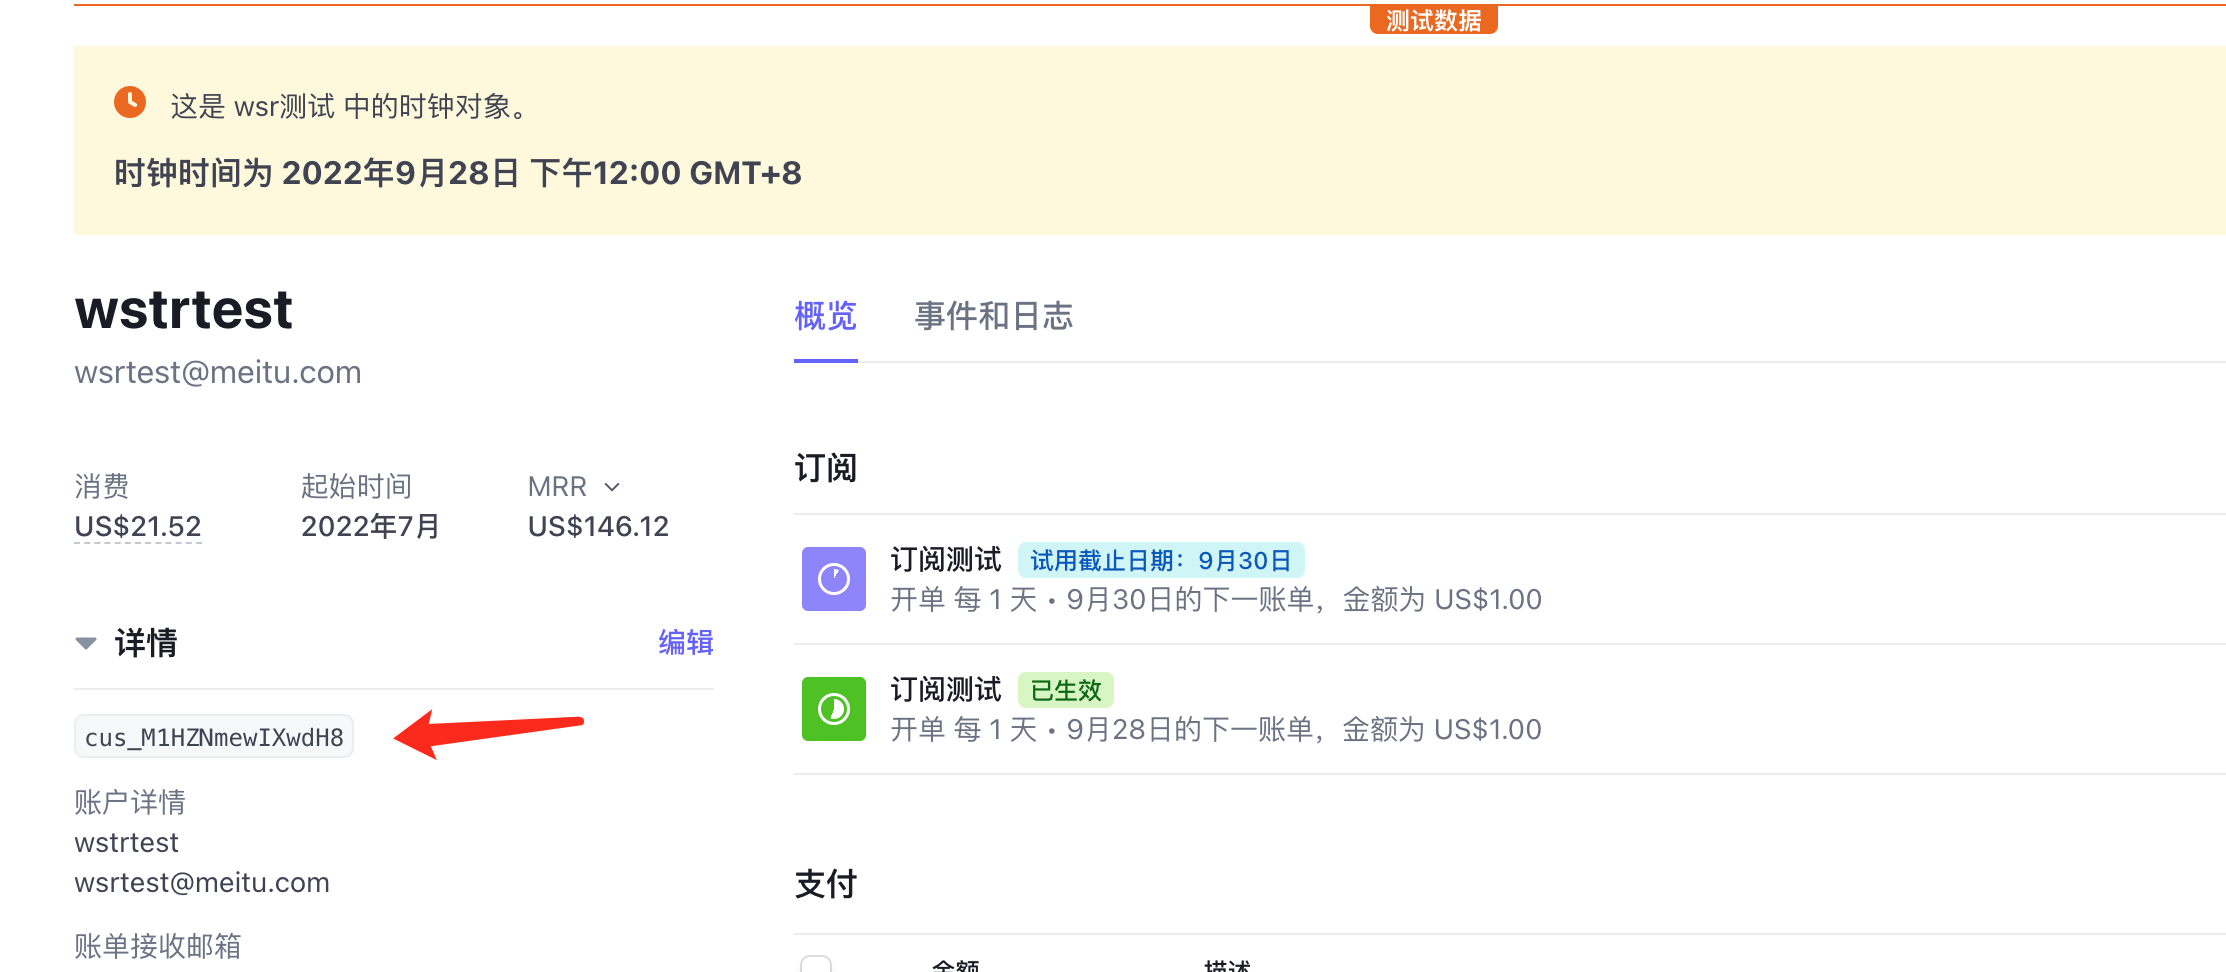Screen dimensions: 2226x972
Task: Open the active 订阅测试 subscription title
Action: pyautogui.click(x=945, y=690)
